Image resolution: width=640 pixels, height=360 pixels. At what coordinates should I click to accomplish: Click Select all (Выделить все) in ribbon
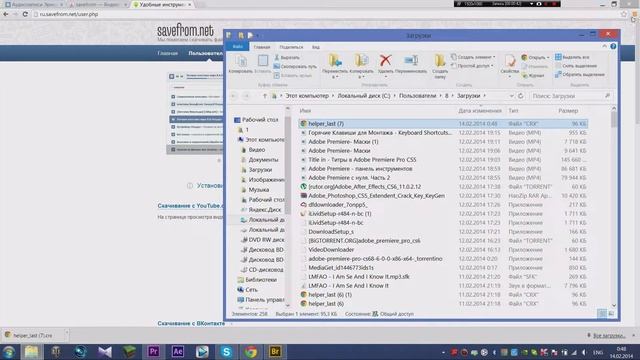pos(572,57)
